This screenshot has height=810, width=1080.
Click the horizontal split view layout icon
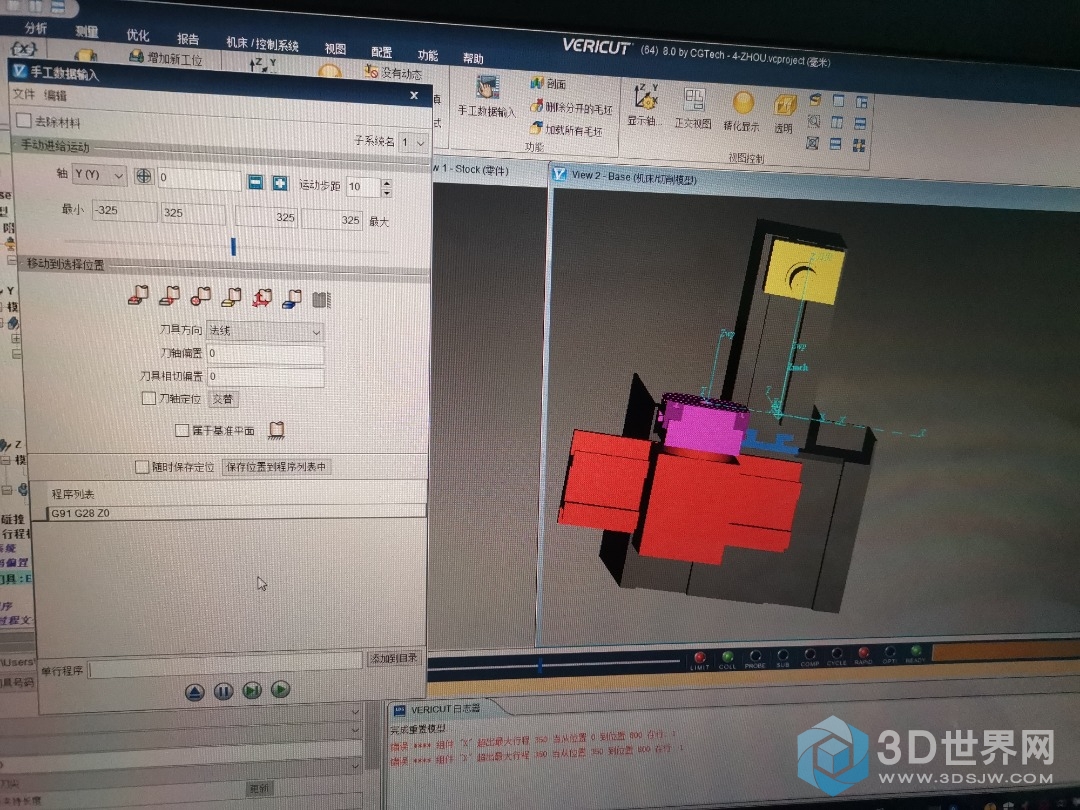click(835, 144)
